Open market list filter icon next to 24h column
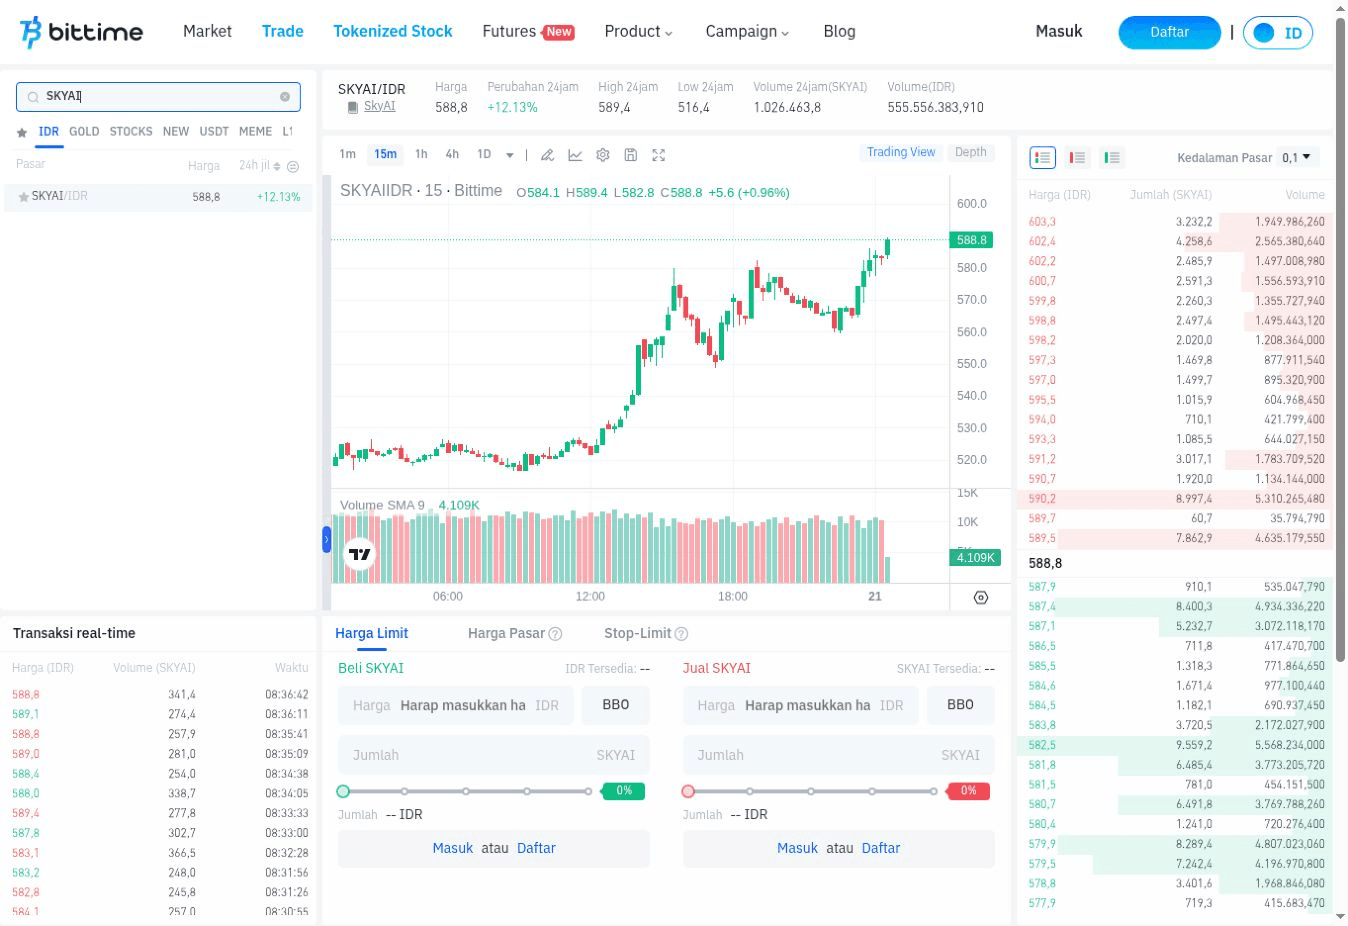The height and width of the screenshot is (926, 1348). [293, 167]
